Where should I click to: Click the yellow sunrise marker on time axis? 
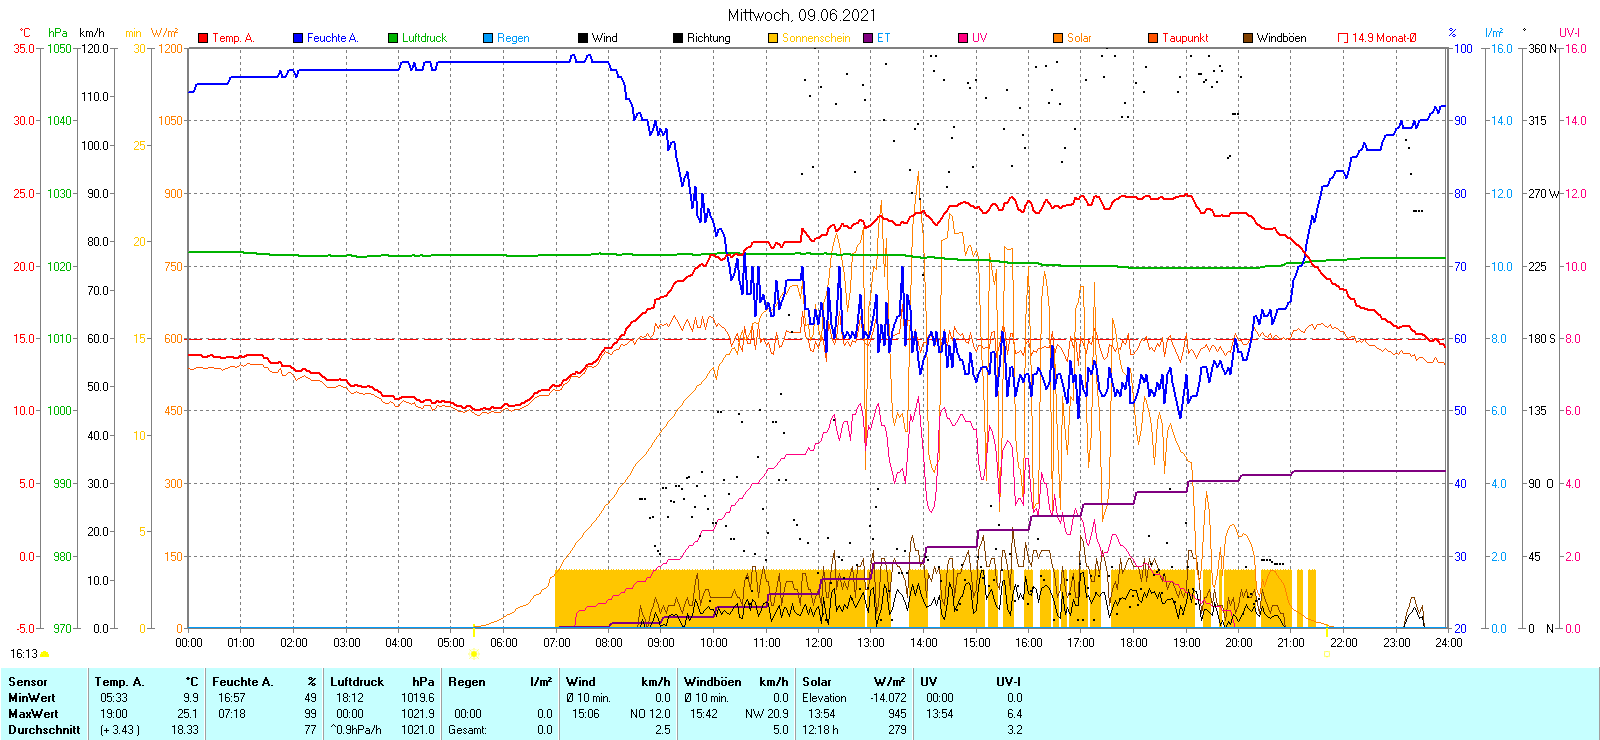pos(474,654)
